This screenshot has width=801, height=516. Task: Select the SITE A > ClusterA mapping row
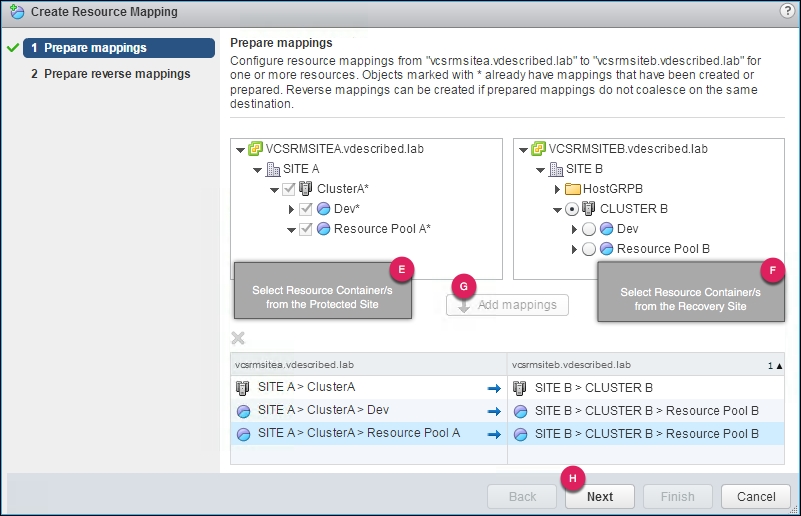(507, 388)
